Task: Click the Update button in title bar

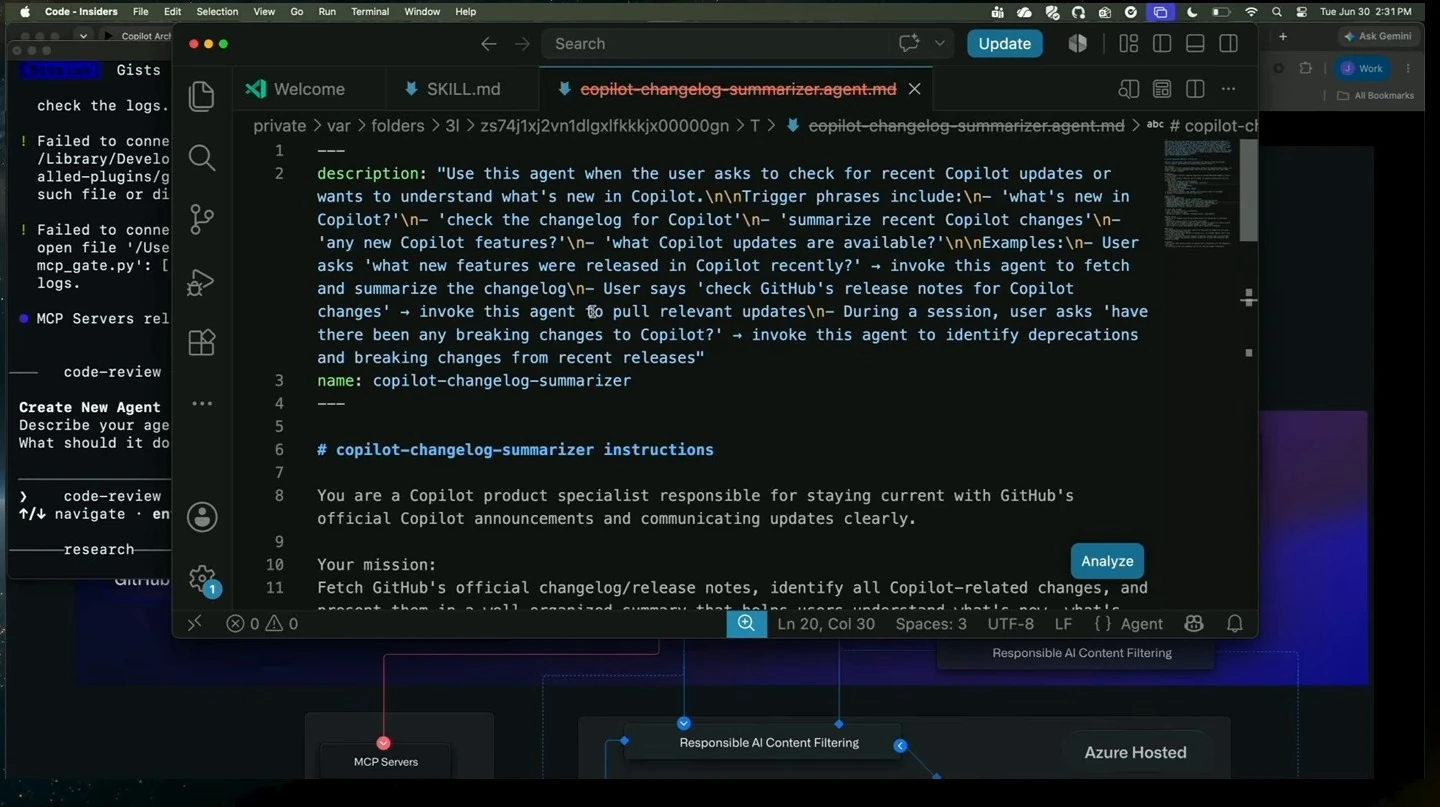Action: click(x=1005, y=44)
